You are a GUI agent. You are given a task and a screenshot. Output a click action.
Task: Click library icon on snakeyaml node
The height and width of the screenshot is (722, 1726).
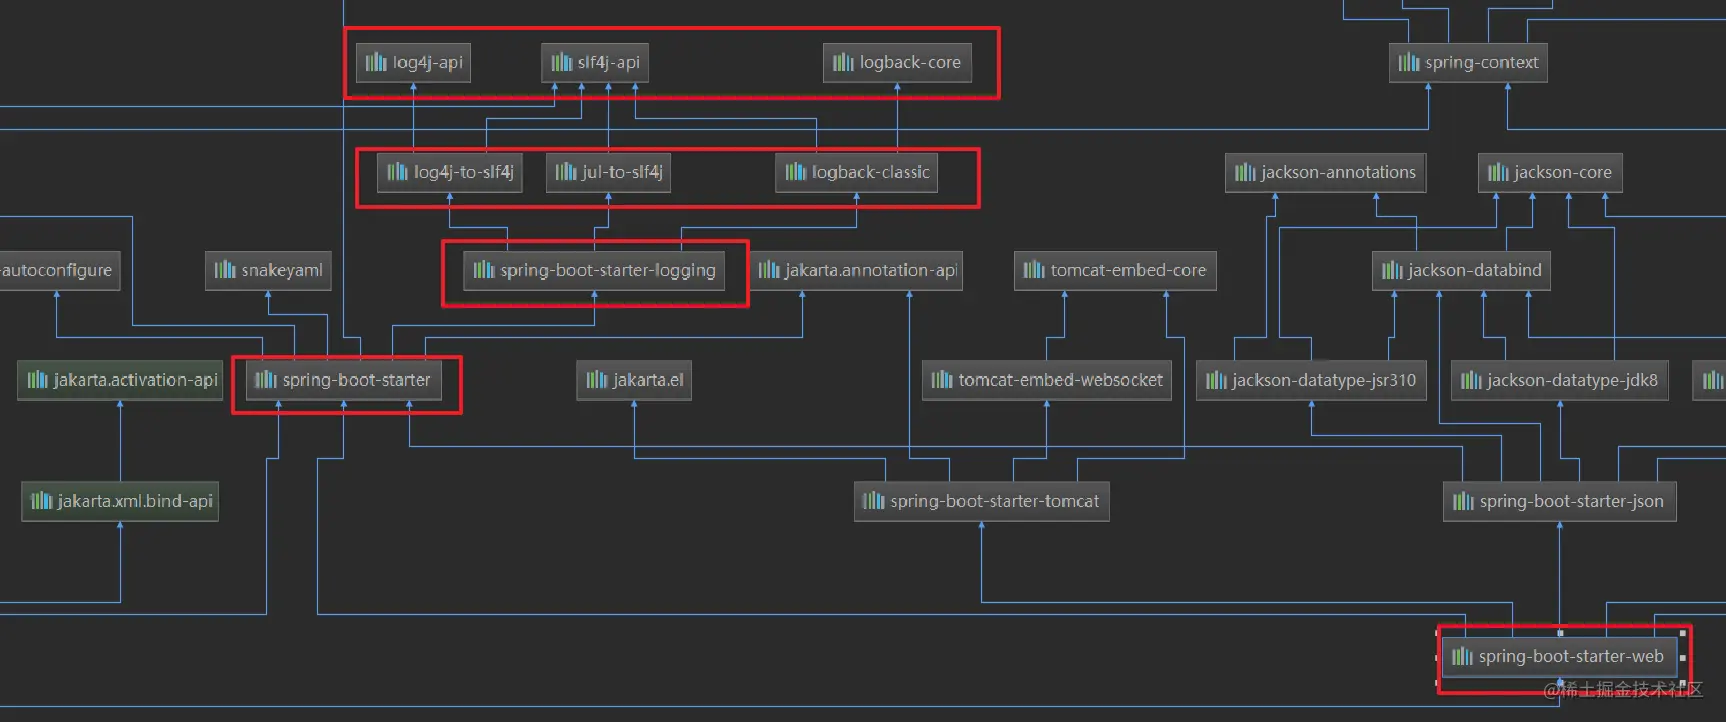(225, 270)
